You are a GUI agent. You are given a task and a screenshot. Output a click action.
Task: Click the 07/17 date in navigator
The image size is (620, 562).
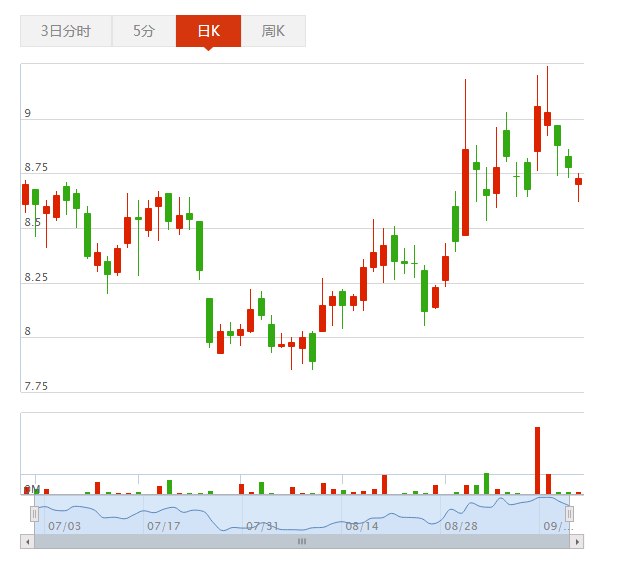pyautogui.click(x=163, y=525)
